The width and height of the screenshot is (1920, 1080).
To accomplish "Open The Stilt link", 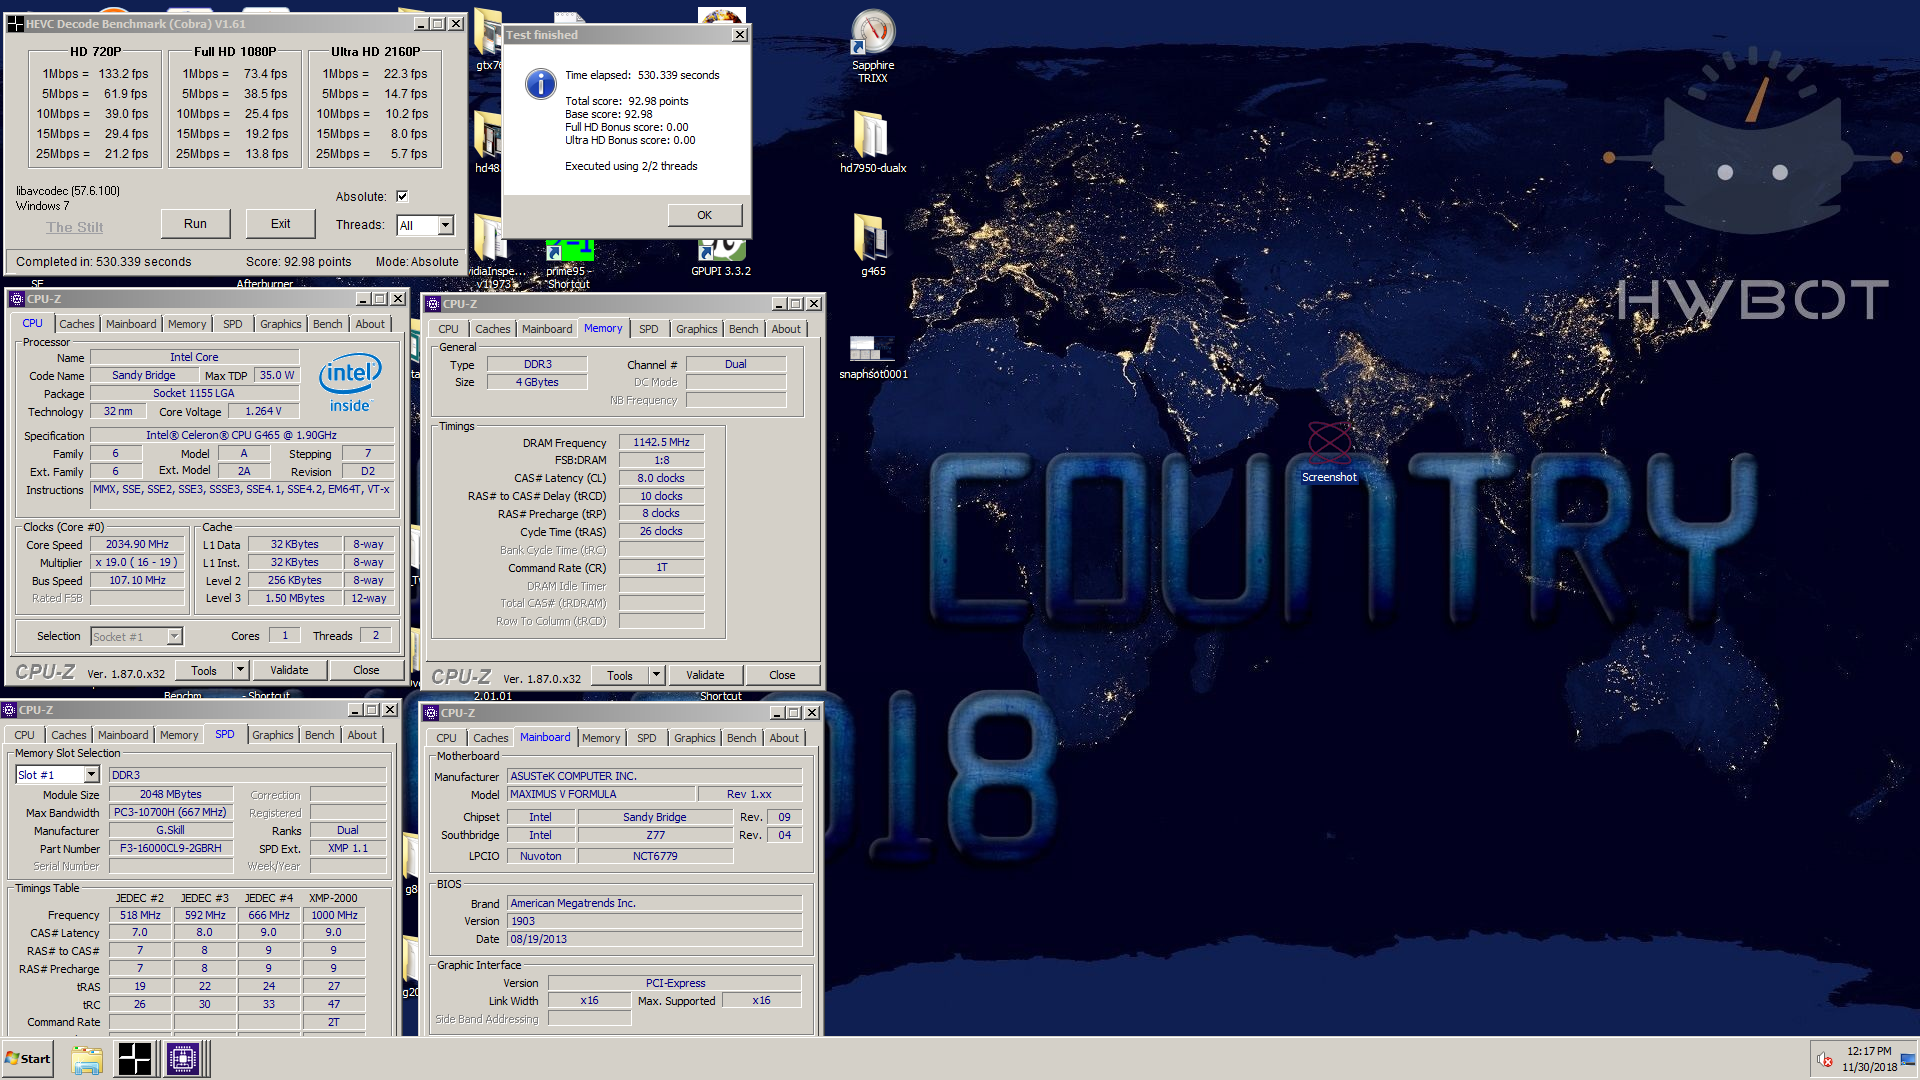I will [x=75, y=227].
